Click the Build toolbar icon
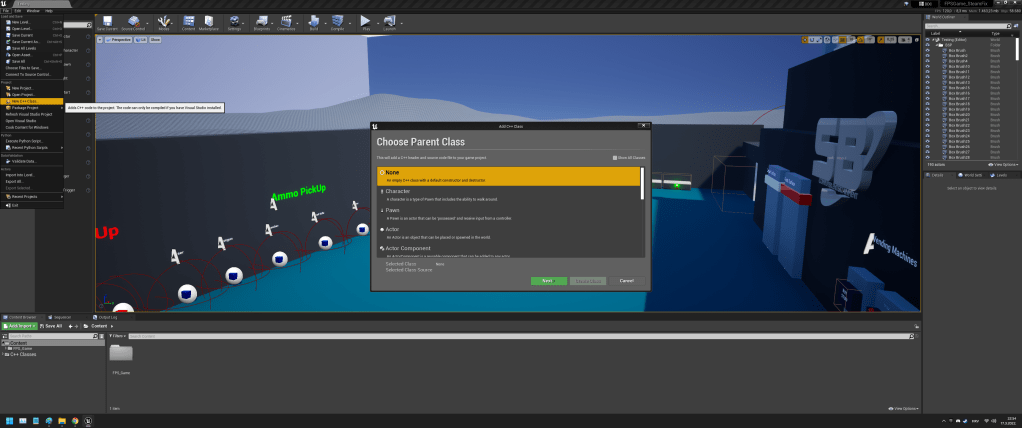 pos(313,22)
